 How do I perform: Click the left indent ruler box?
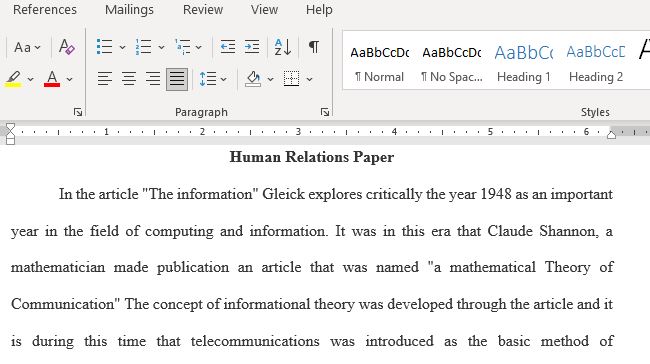tap(10, 141)
